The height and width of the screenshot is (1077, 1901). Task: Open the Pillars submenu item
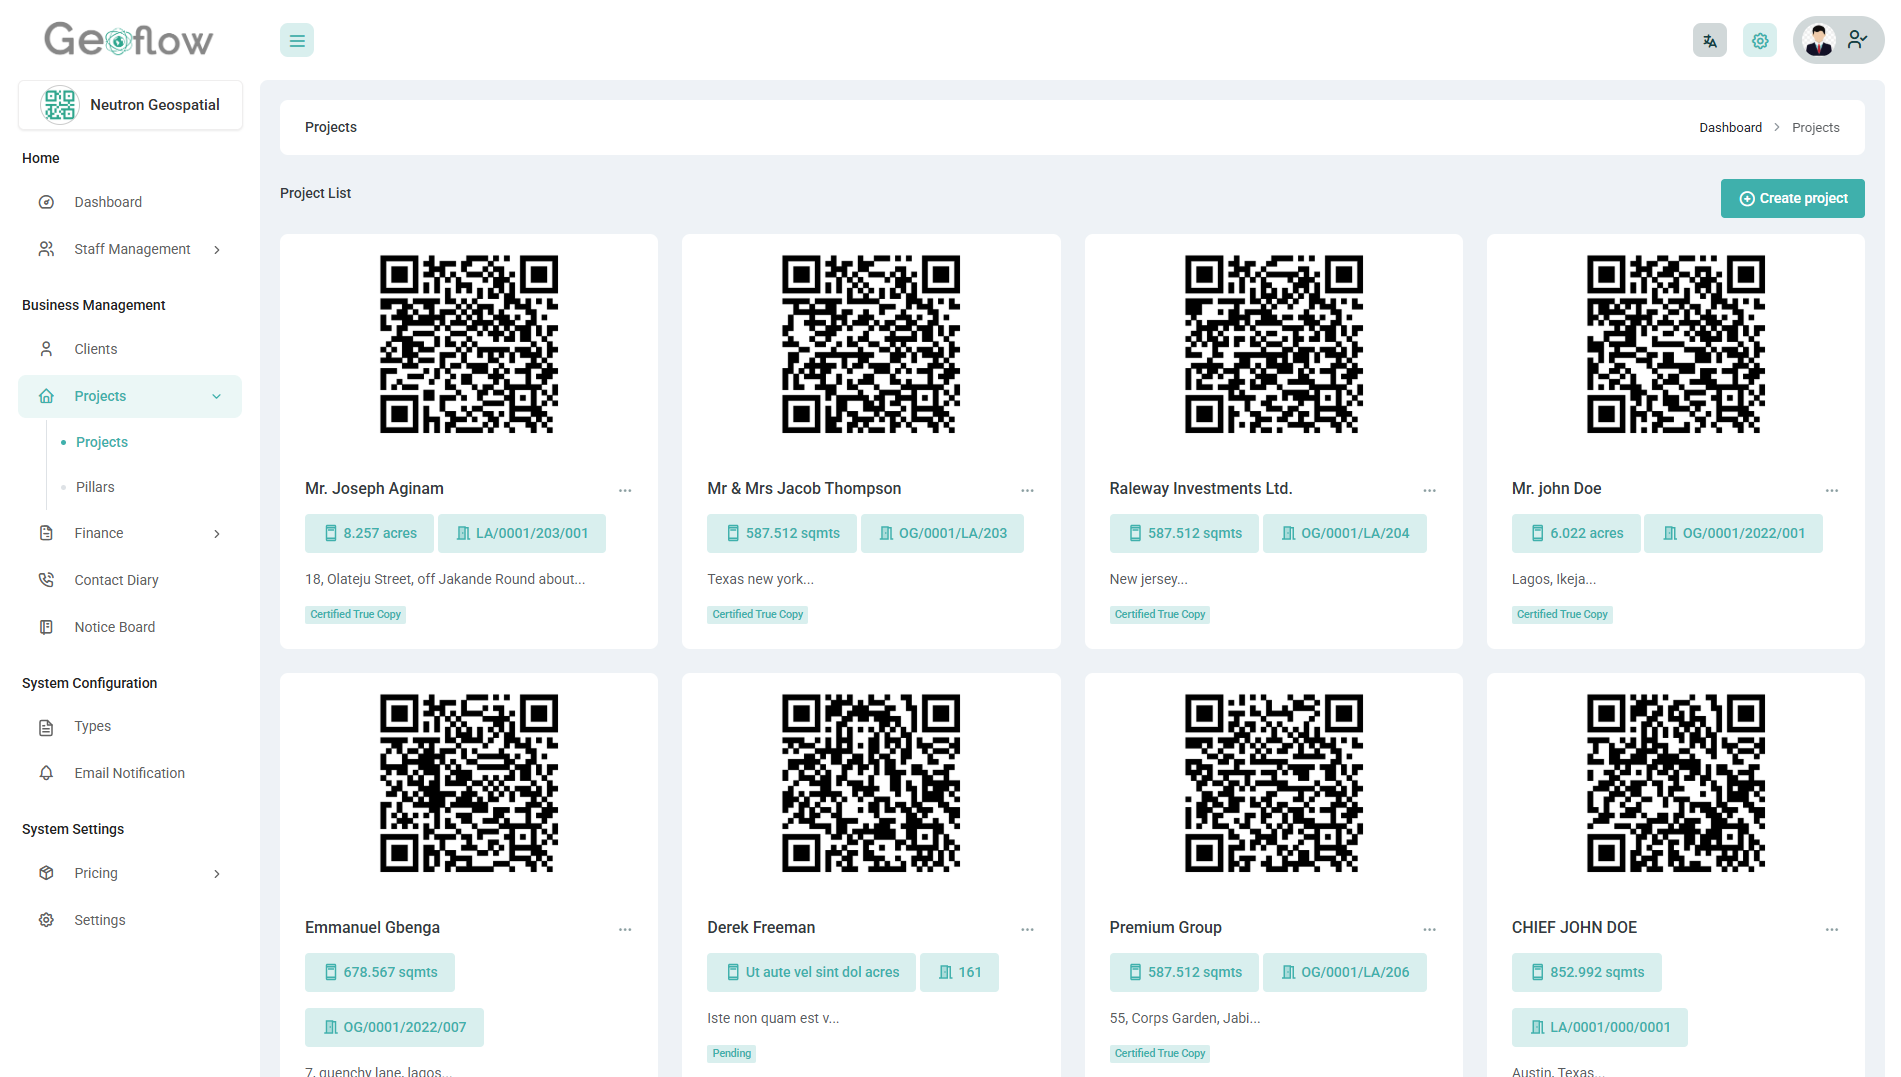95,487
